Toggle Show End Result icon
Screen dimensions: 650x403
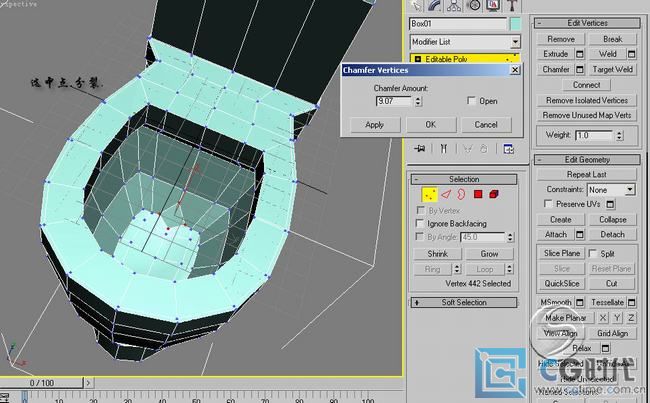(x=444, y=148)
